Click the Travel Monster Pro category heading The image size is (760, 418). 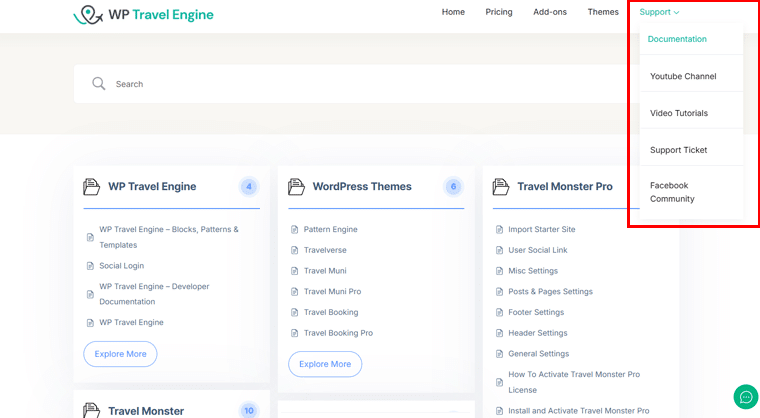[565, 187]
